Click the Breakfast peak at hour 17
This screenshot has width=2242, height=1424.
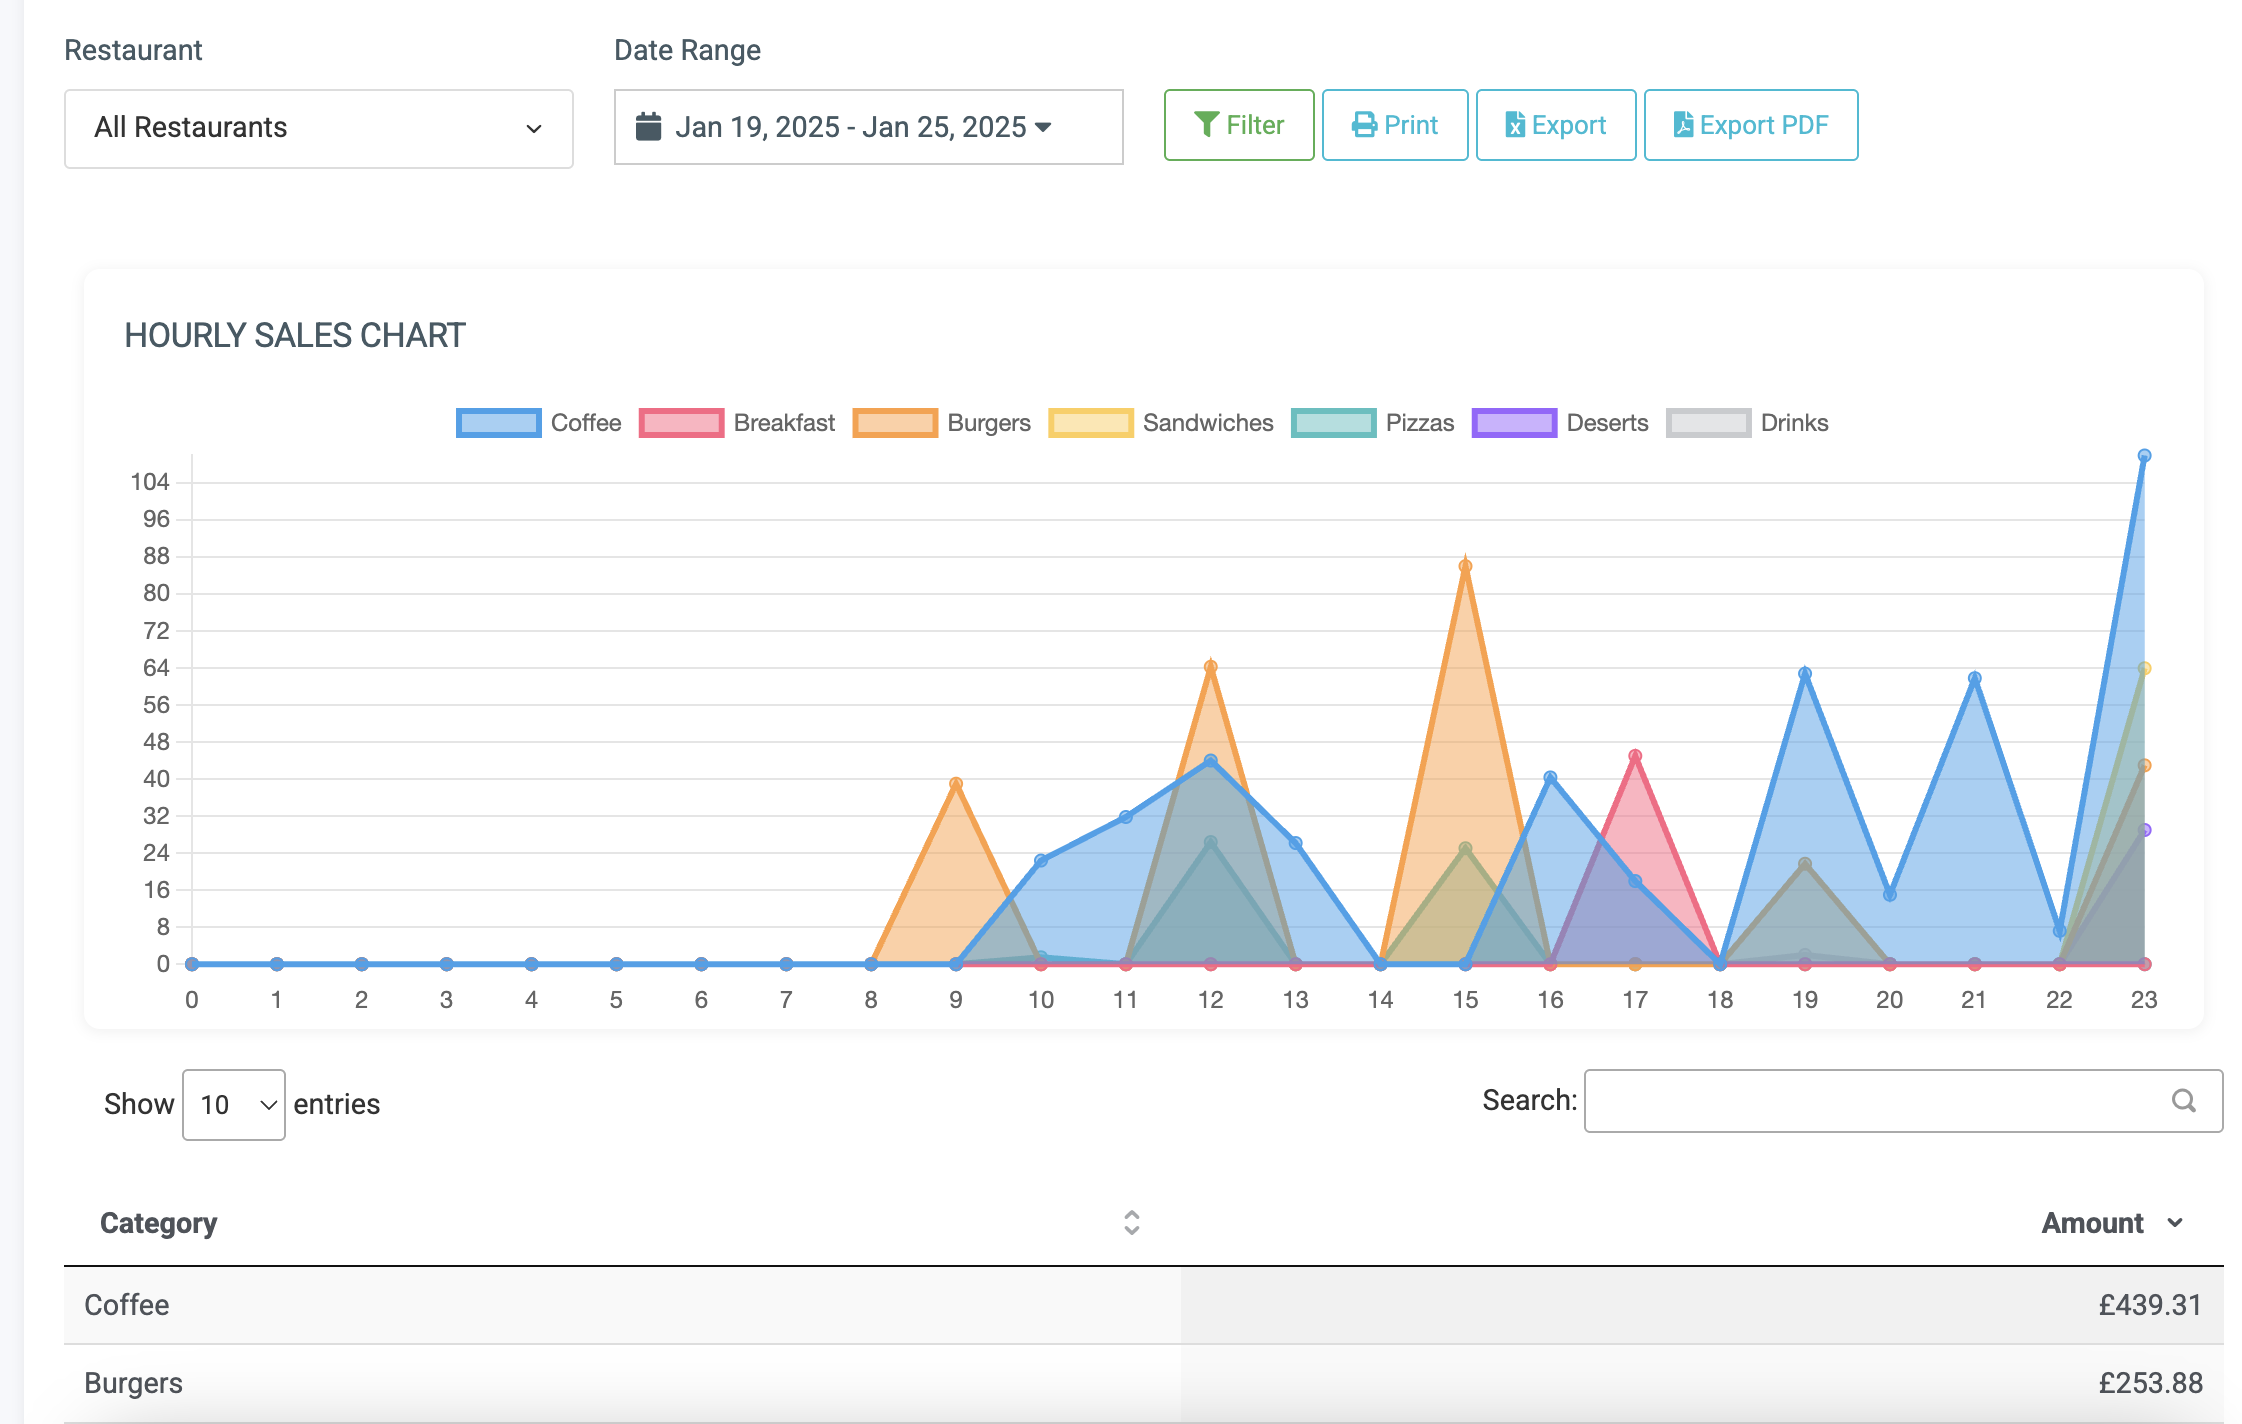click(1635, 756)
